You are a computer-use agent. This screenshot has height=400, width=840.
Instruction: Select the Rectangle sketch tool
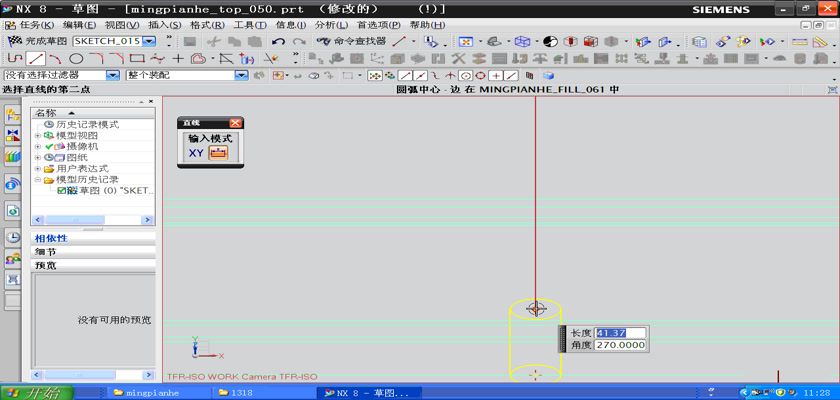(137, 58)
